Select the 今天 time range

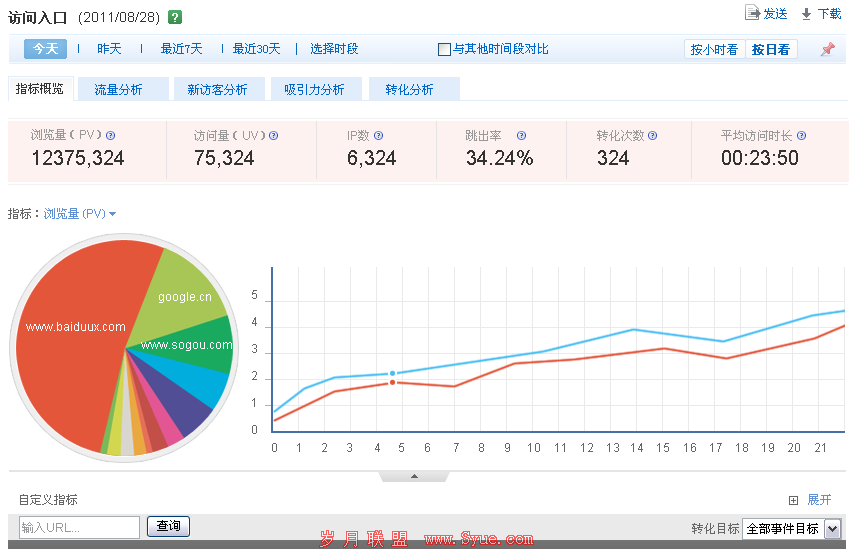point(46,49)
